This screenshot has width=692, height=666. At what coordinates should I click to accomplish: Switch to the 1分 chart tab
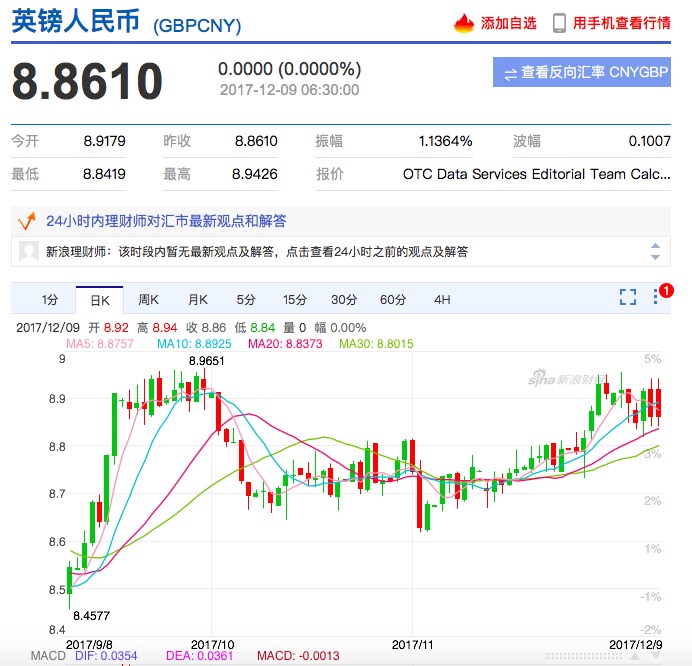[50, 300]
